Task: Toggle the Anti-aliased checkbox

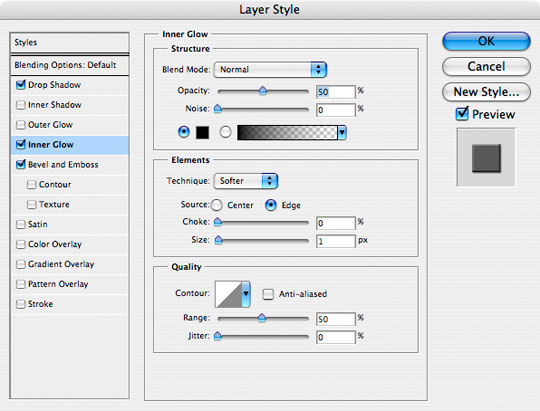Action: click(x=268, y=294)
